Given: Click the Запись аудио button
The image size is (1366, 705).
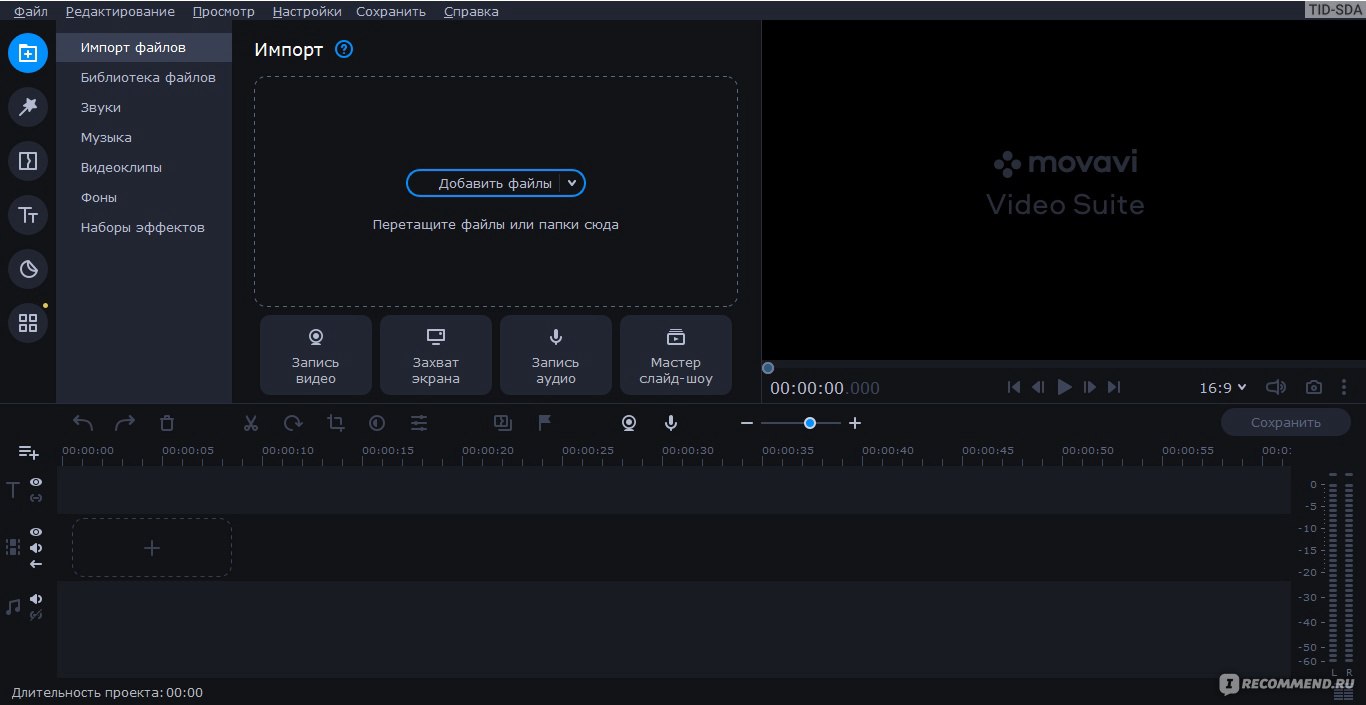Looking at the screenshot, I should 556,355.
